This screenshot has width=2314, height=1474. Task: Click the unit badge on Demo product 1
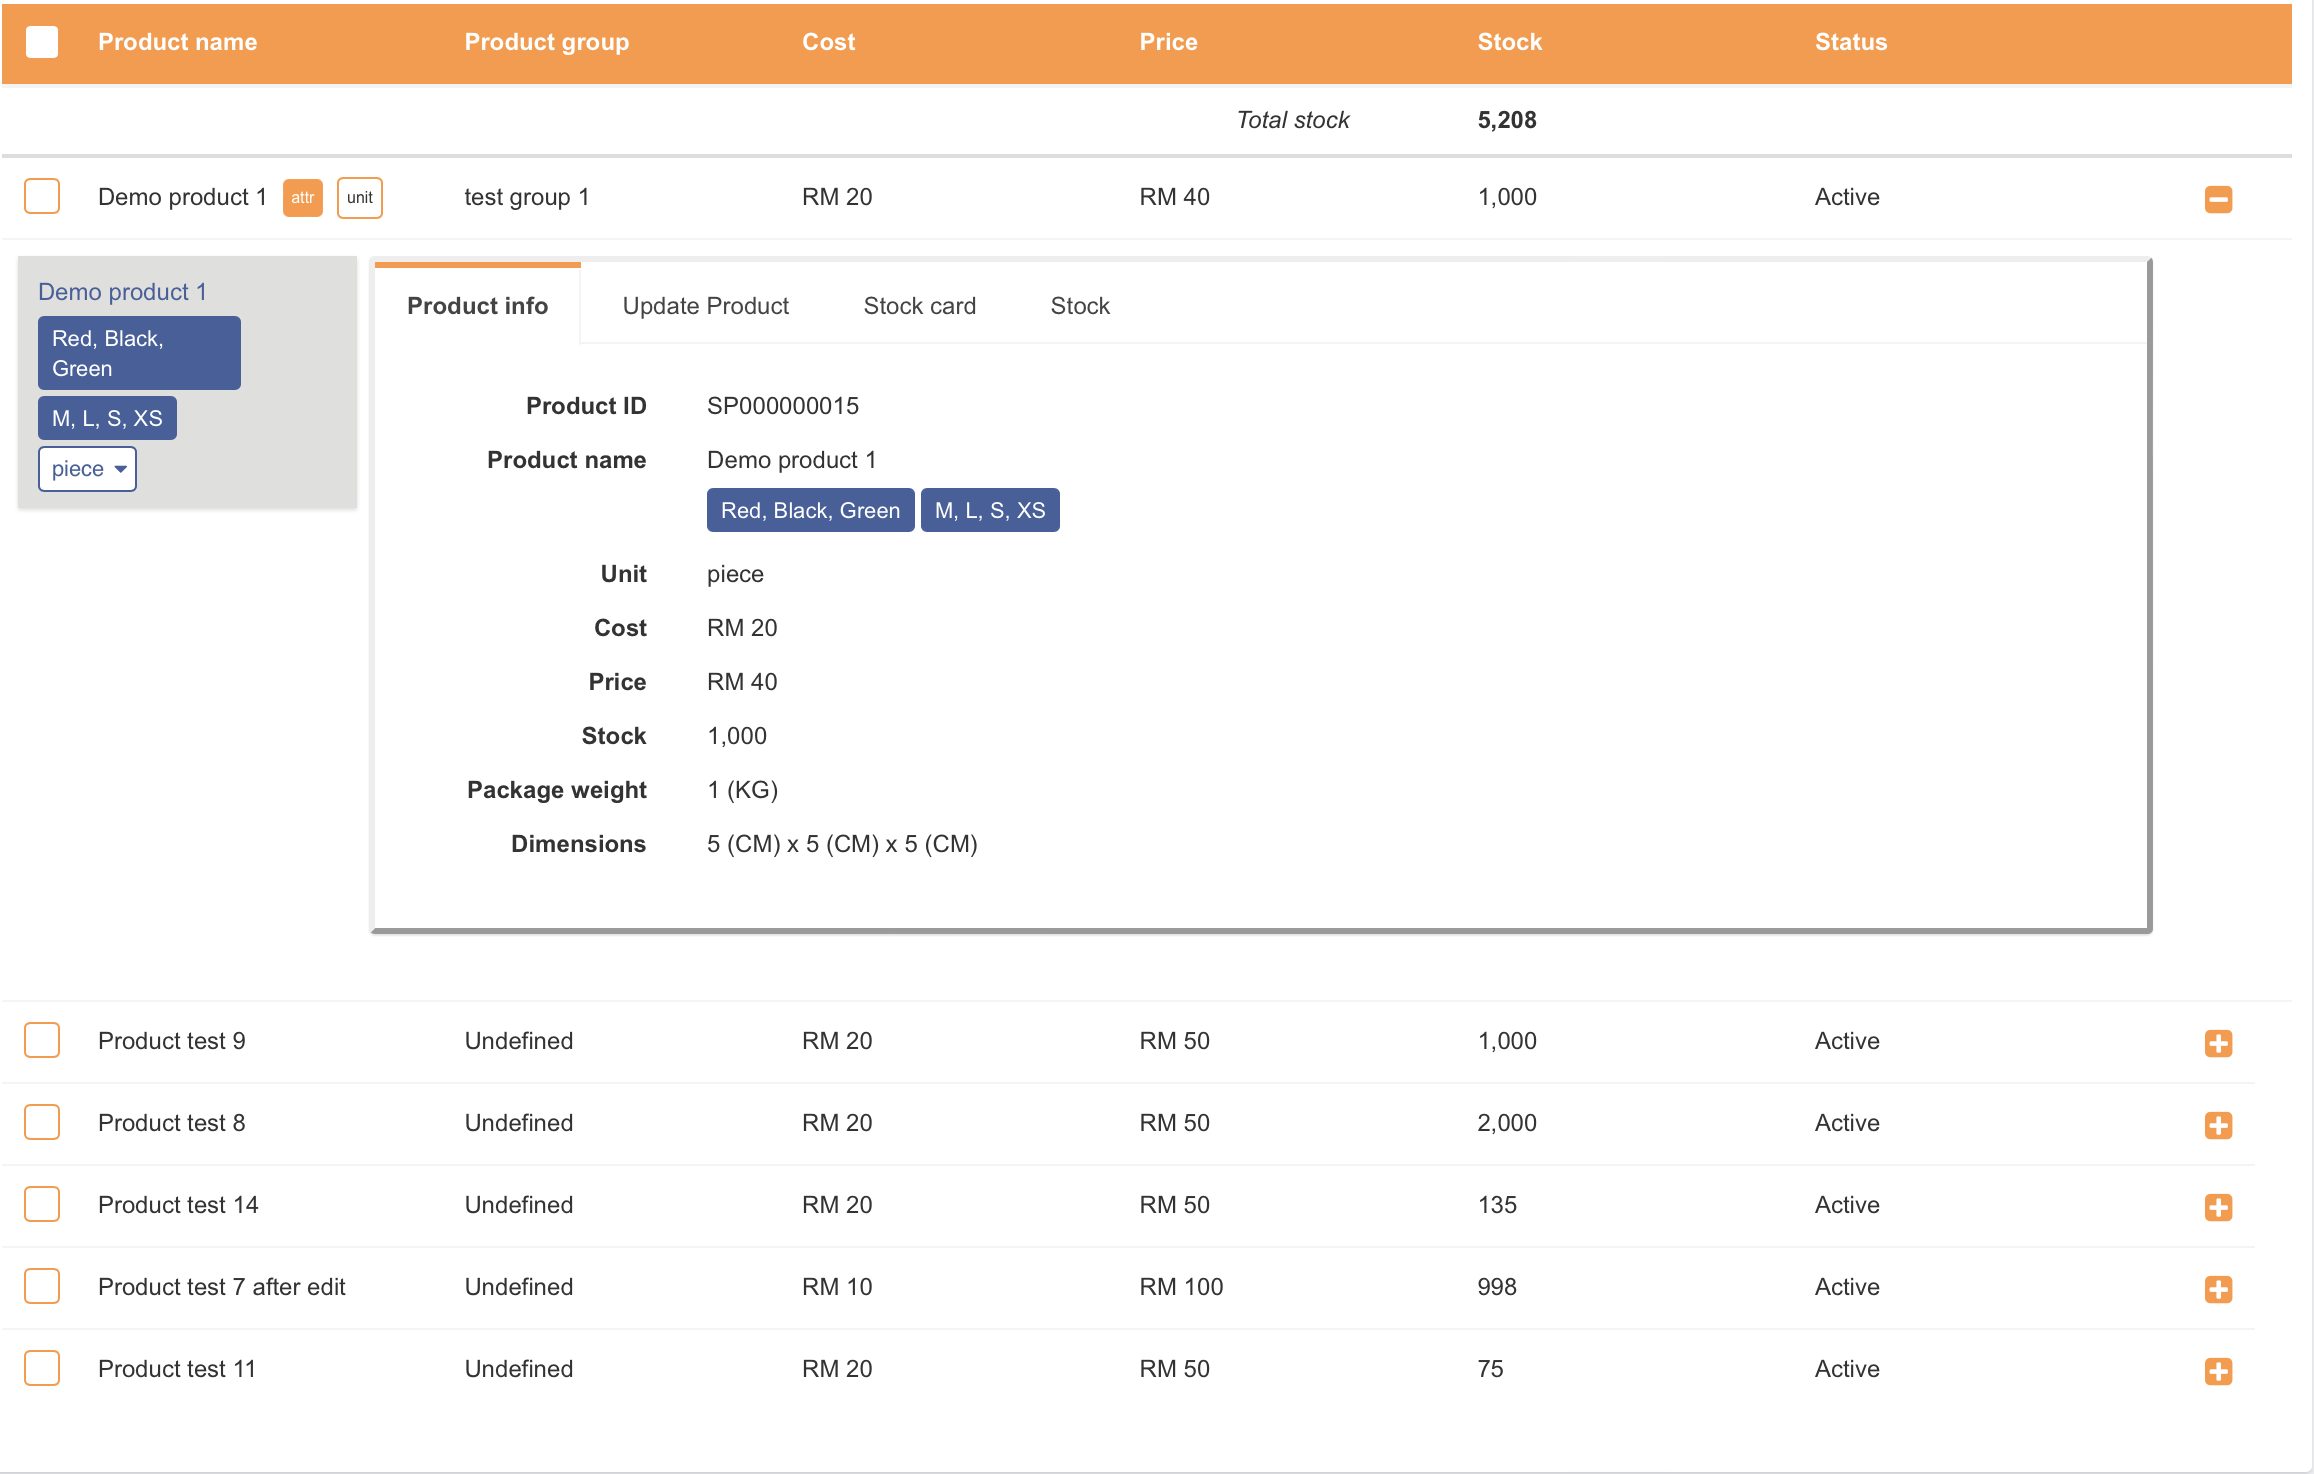coord(359,198)
